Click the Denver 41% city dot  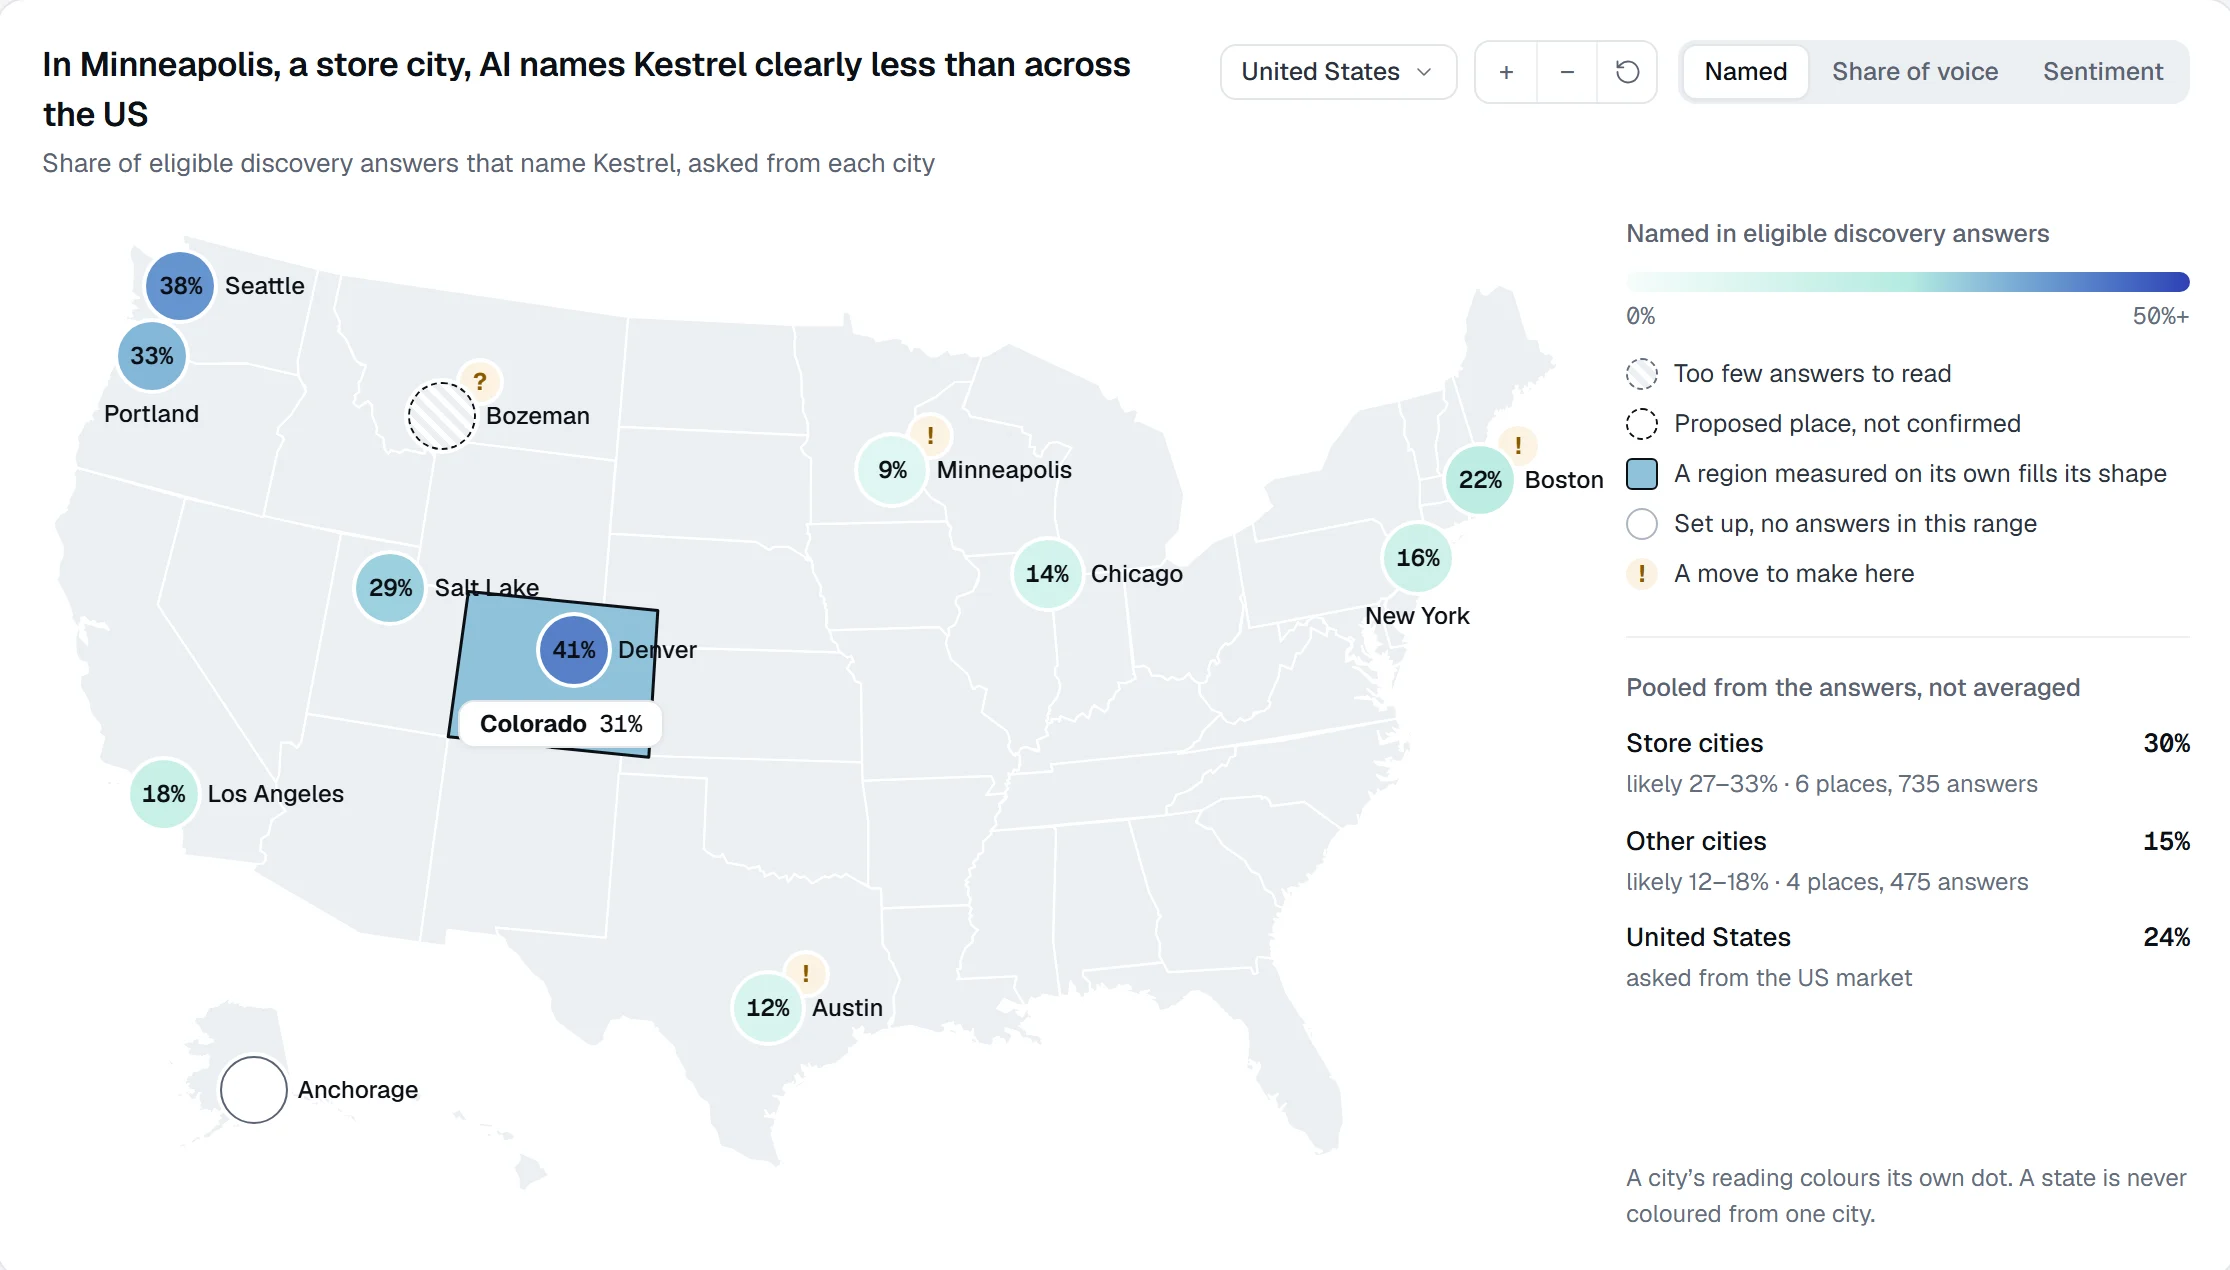click(x=574, y=650)
